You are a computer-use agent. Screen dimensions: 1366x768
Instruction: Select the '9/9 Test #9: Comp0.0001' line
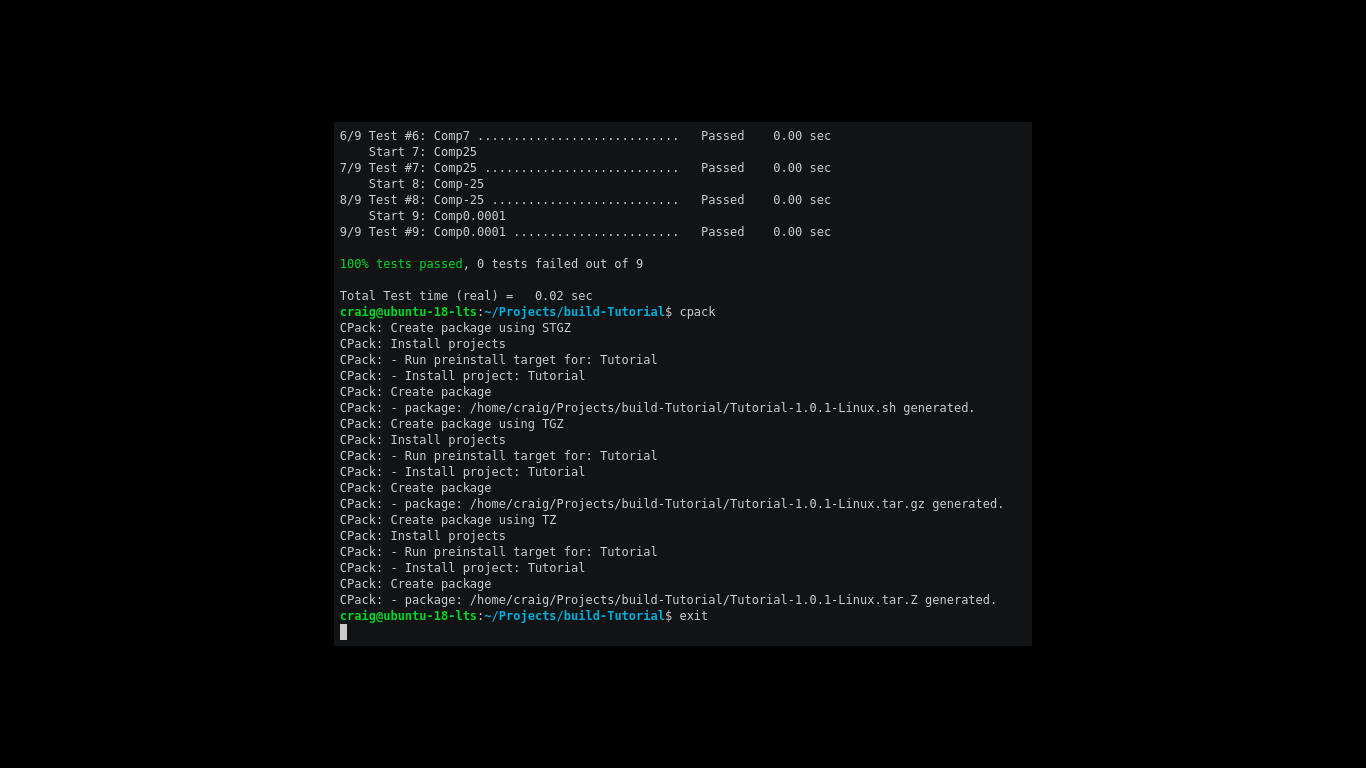point(585,232)
